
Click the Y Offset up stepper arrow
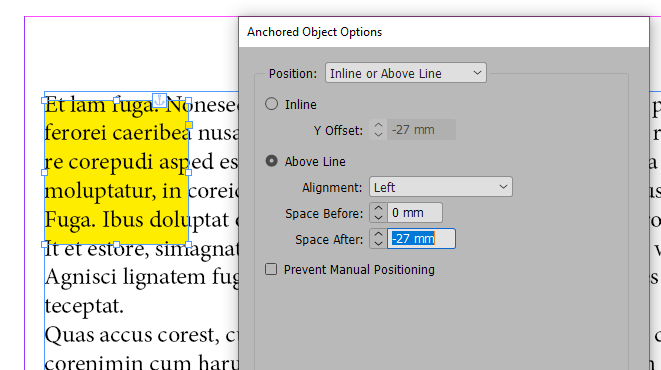point(378,125)
